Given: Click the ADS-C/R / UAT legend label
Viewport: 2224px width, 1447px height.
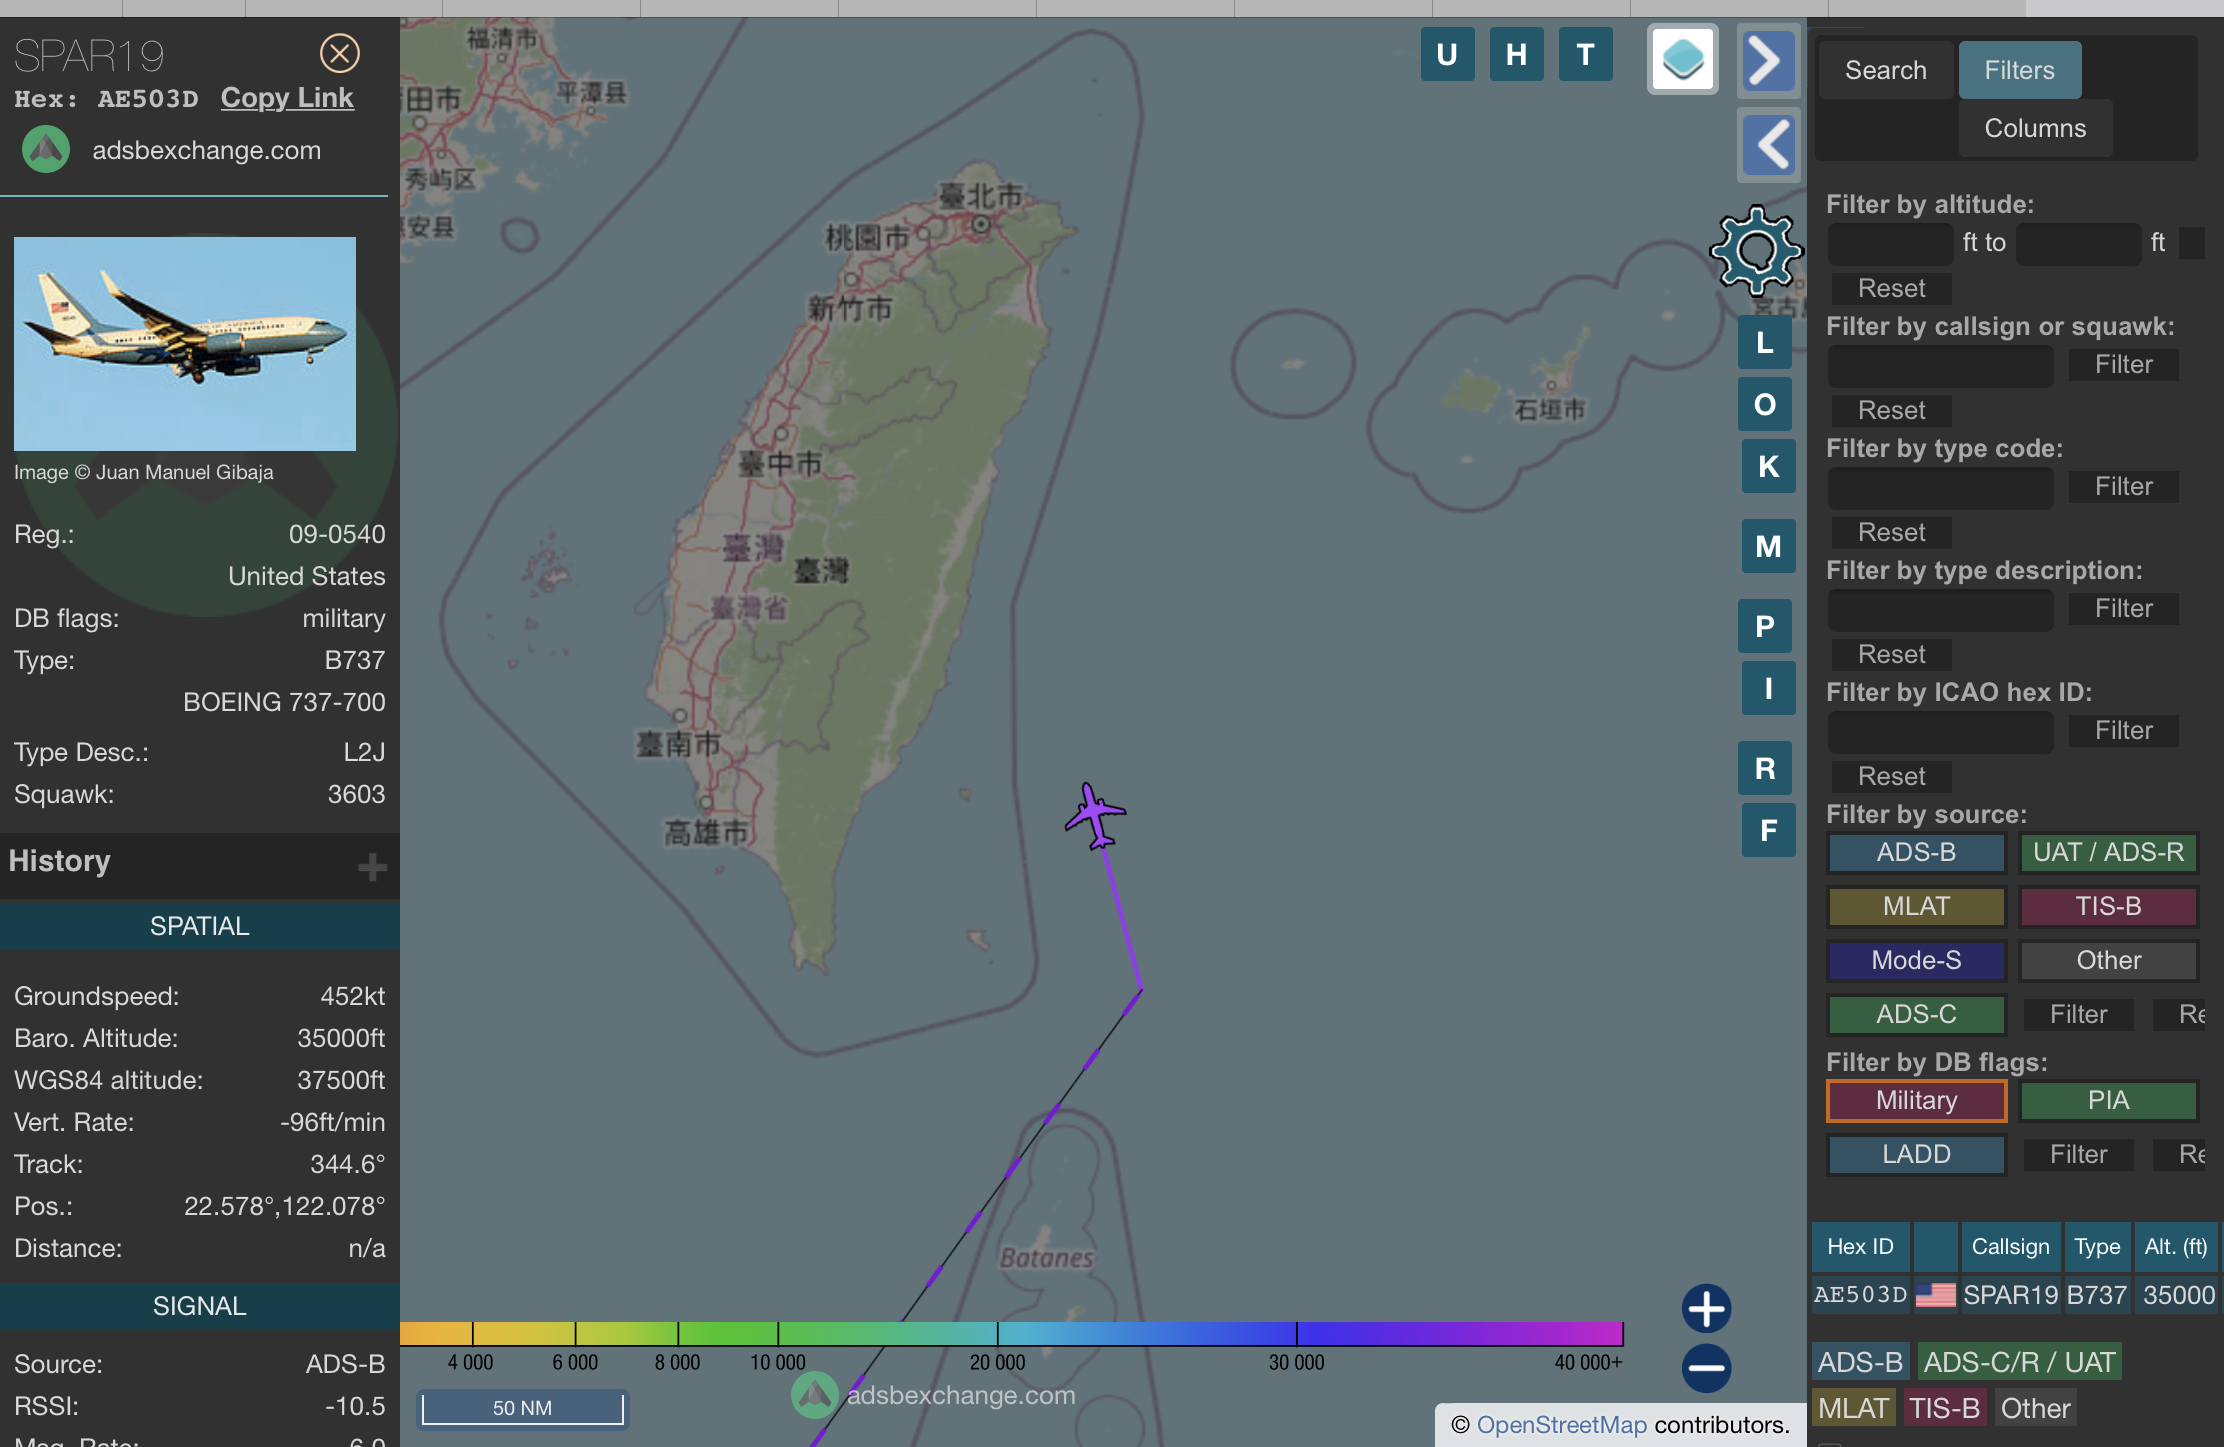Looking at the screenshot, I should point(2019,1363).
